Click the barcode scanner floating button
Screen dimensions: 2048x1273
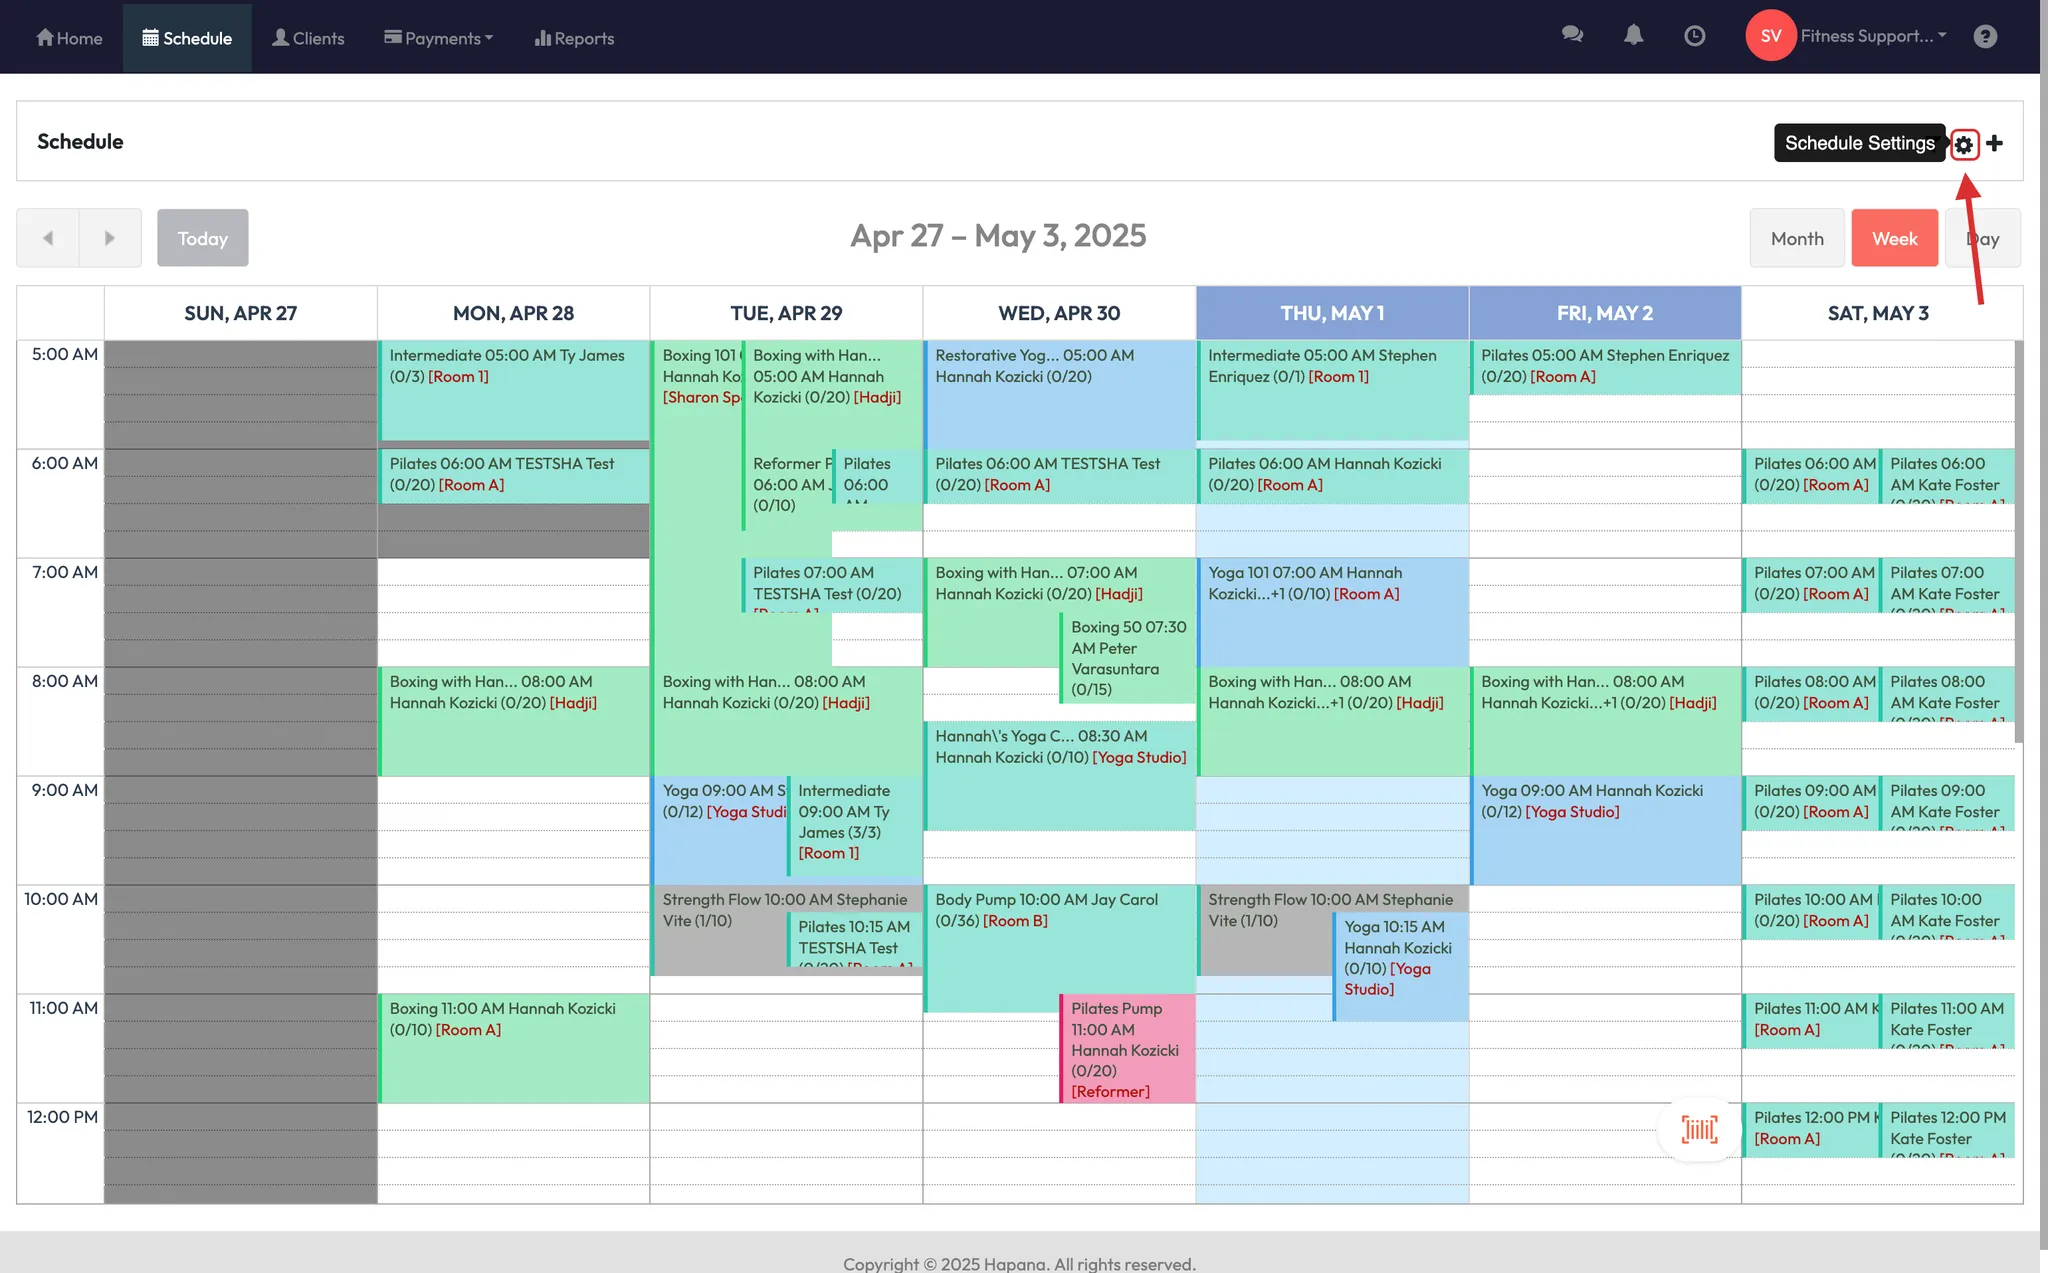pos(1699,1130)
